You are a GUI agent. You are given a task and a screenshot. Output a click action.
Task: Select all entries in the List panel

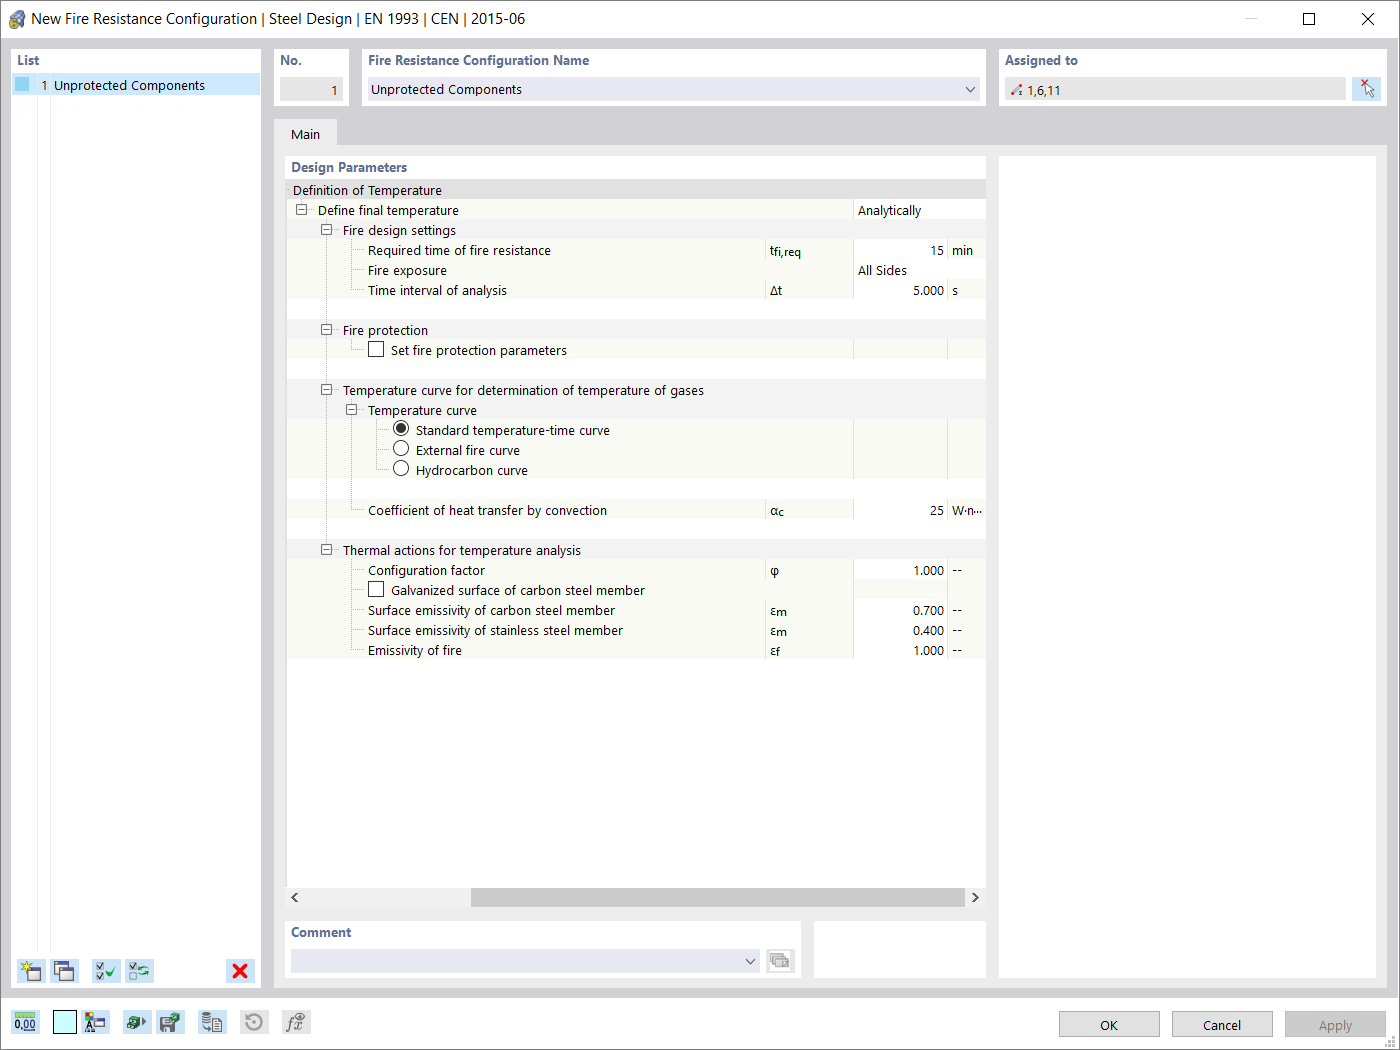coord(105,971)
